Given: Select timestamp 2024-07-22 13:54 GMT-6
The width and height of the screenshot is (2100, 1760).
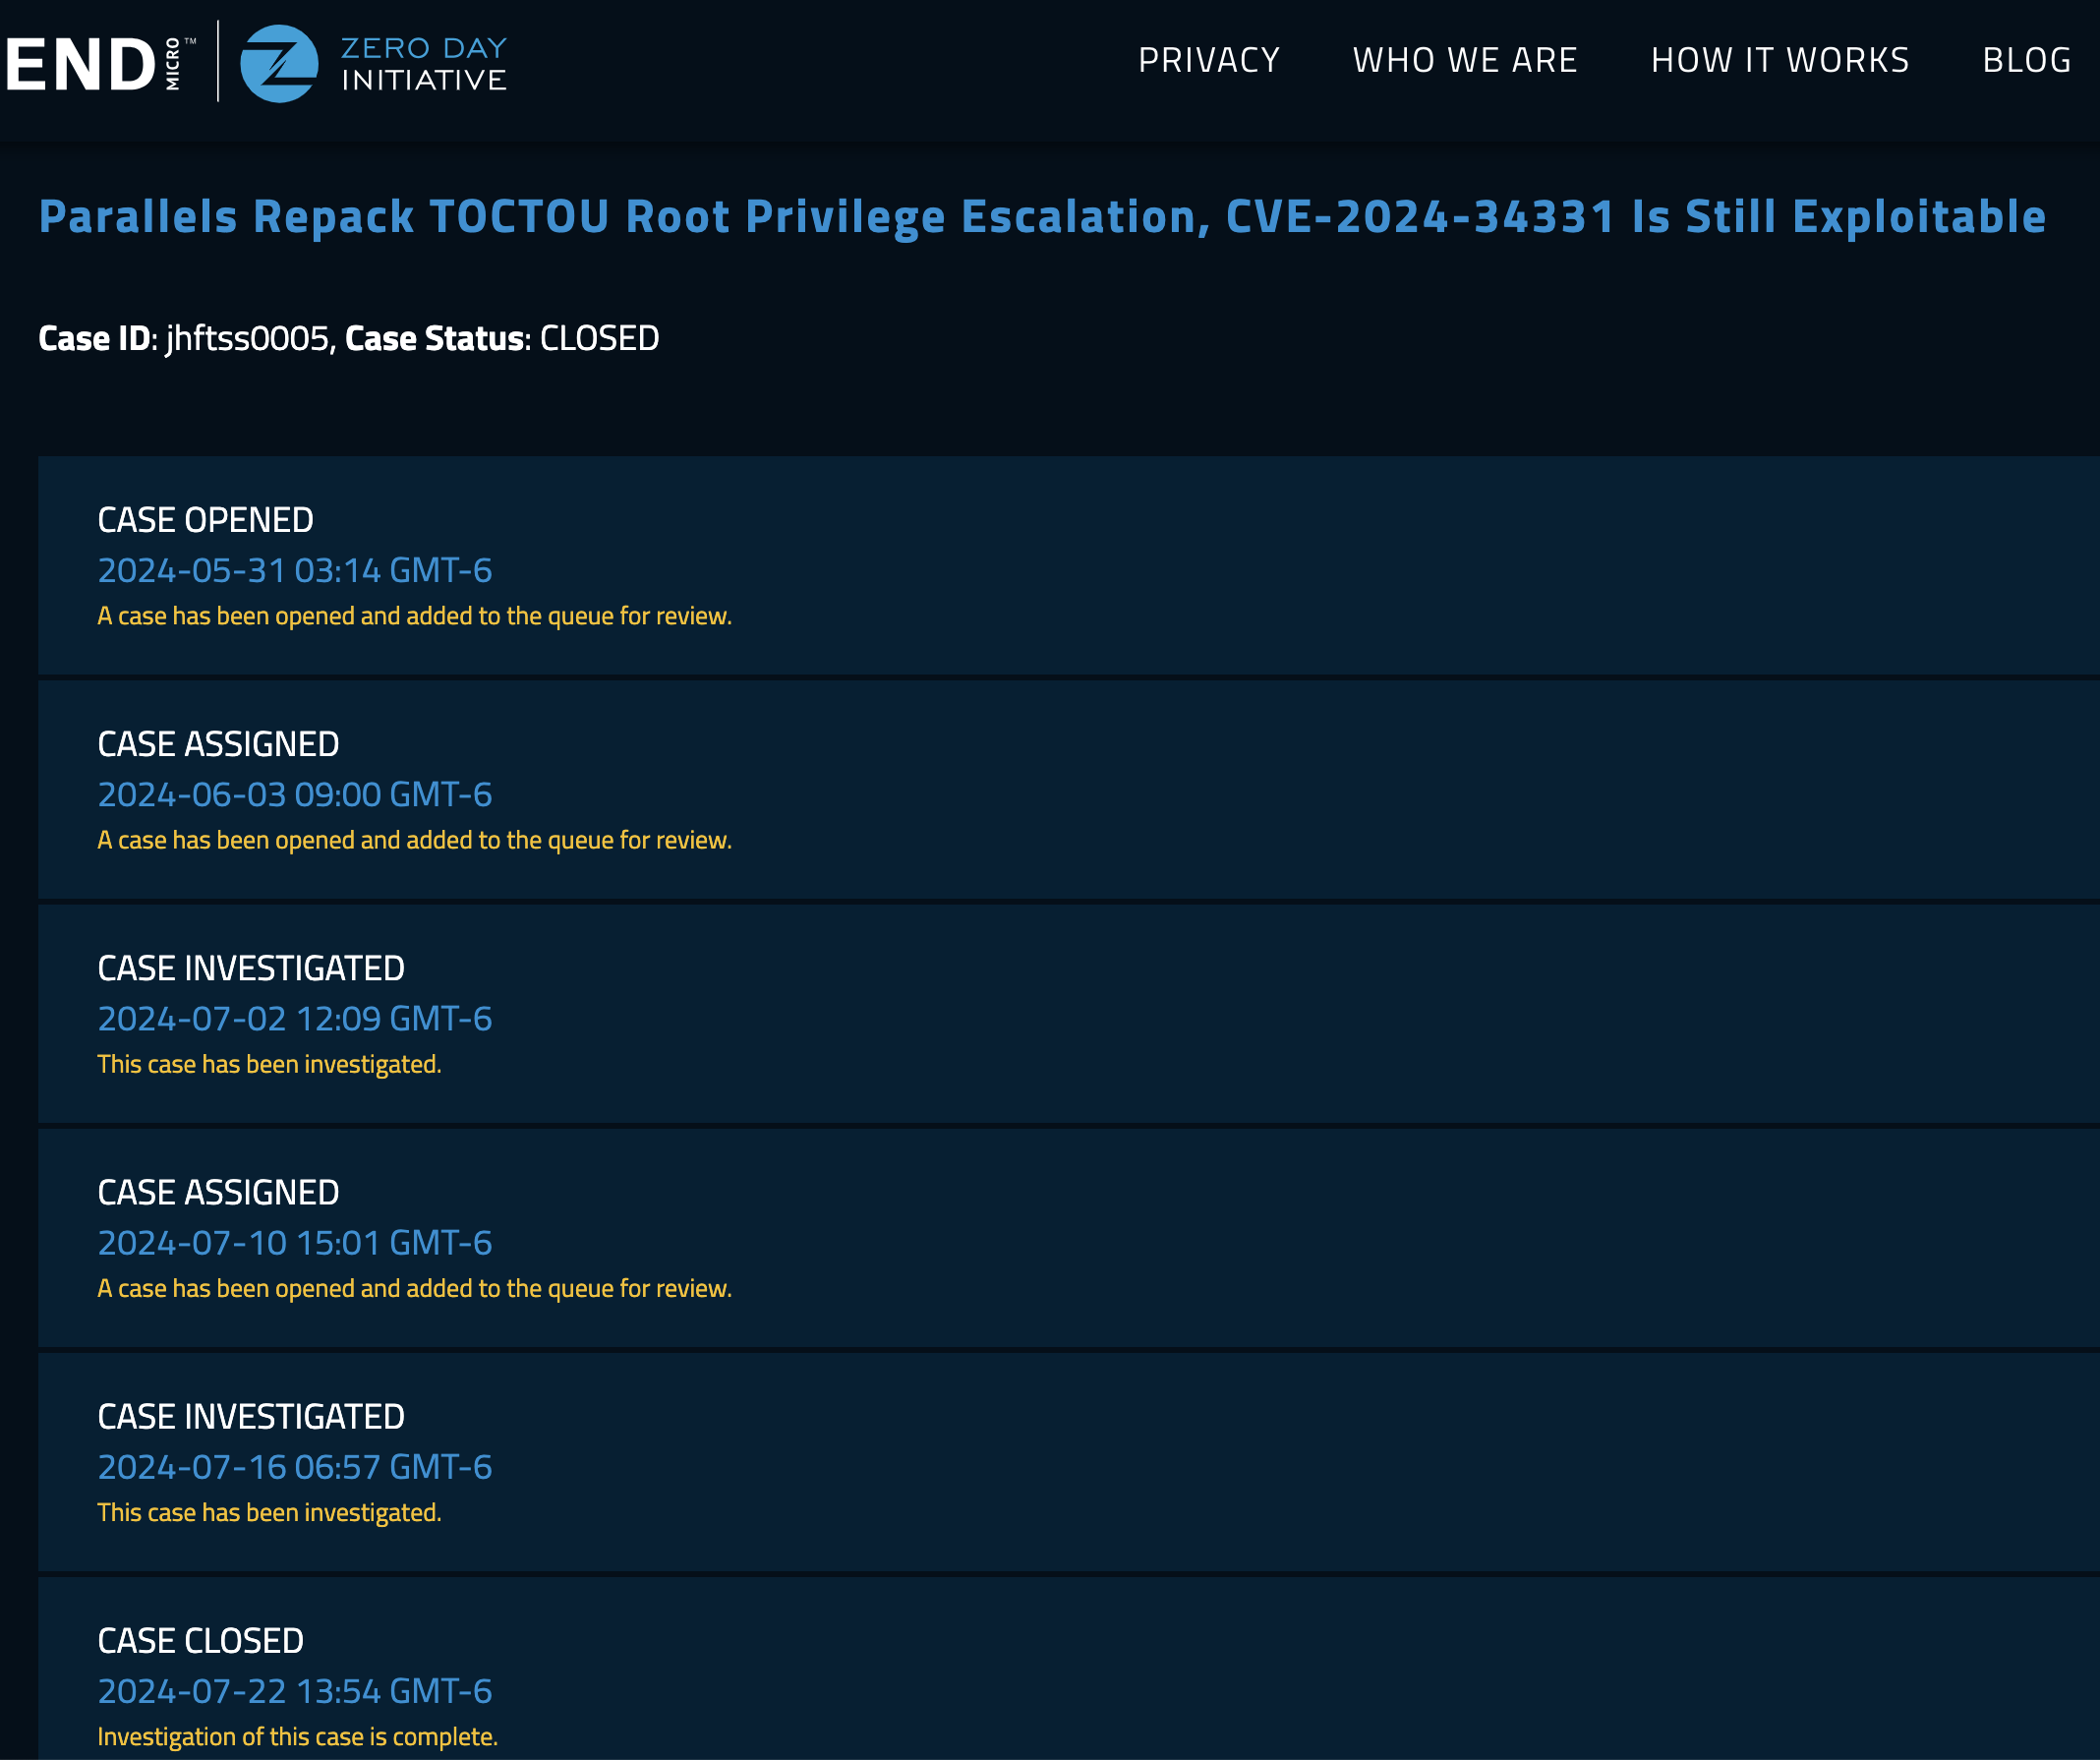Looking at the screenshot, I should coord(295,1690).
